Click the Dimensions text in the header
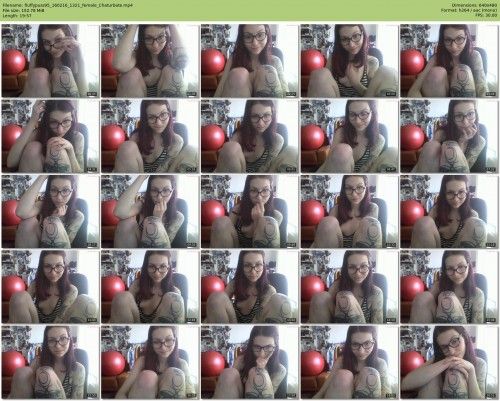 point(475,5)
